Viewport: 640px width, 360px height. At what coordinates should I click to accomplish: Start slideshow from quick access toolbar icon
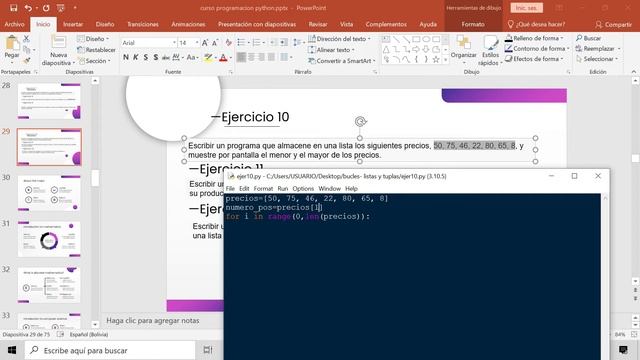pyautogui.click(x=60, y=8)
